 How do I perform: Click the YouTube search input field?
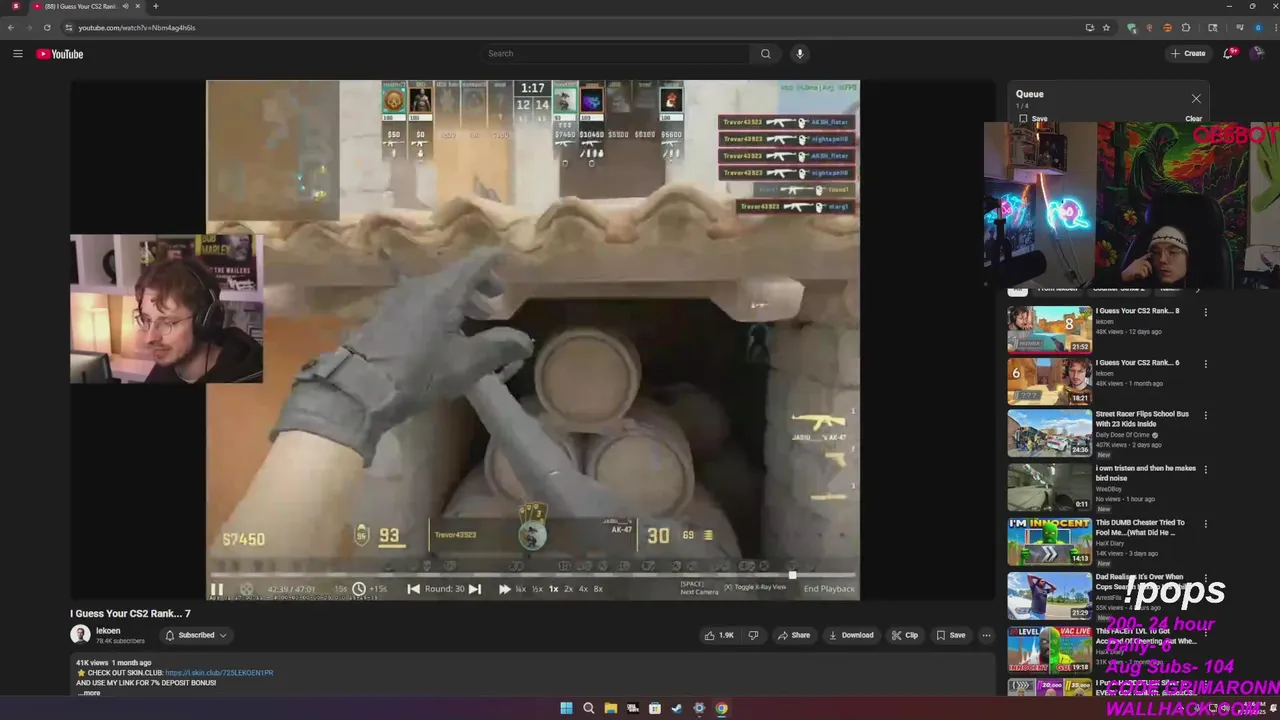pos(615,54)
